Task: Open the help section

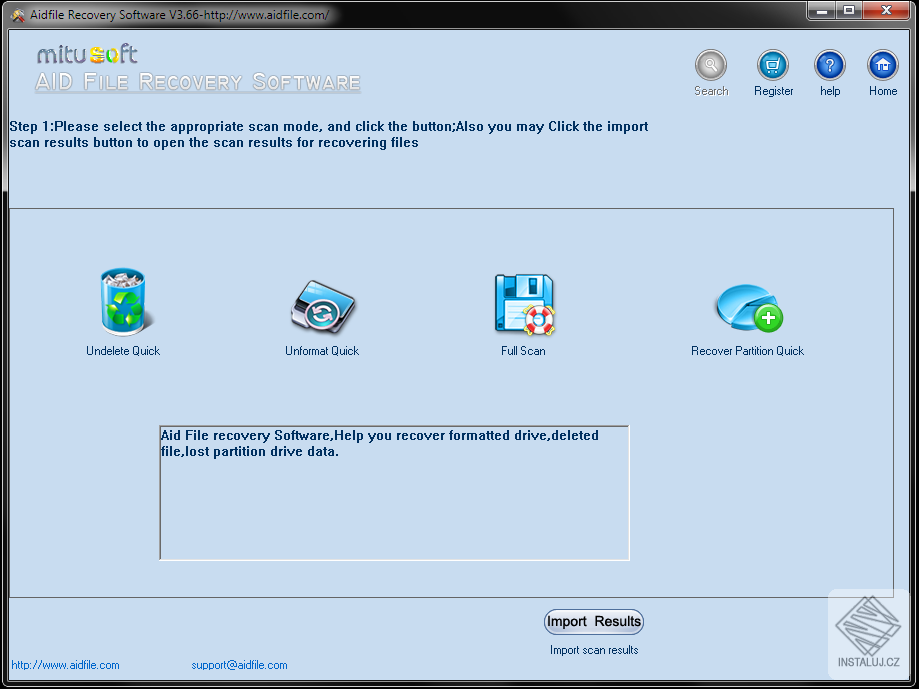Action: tap(829, 70)
